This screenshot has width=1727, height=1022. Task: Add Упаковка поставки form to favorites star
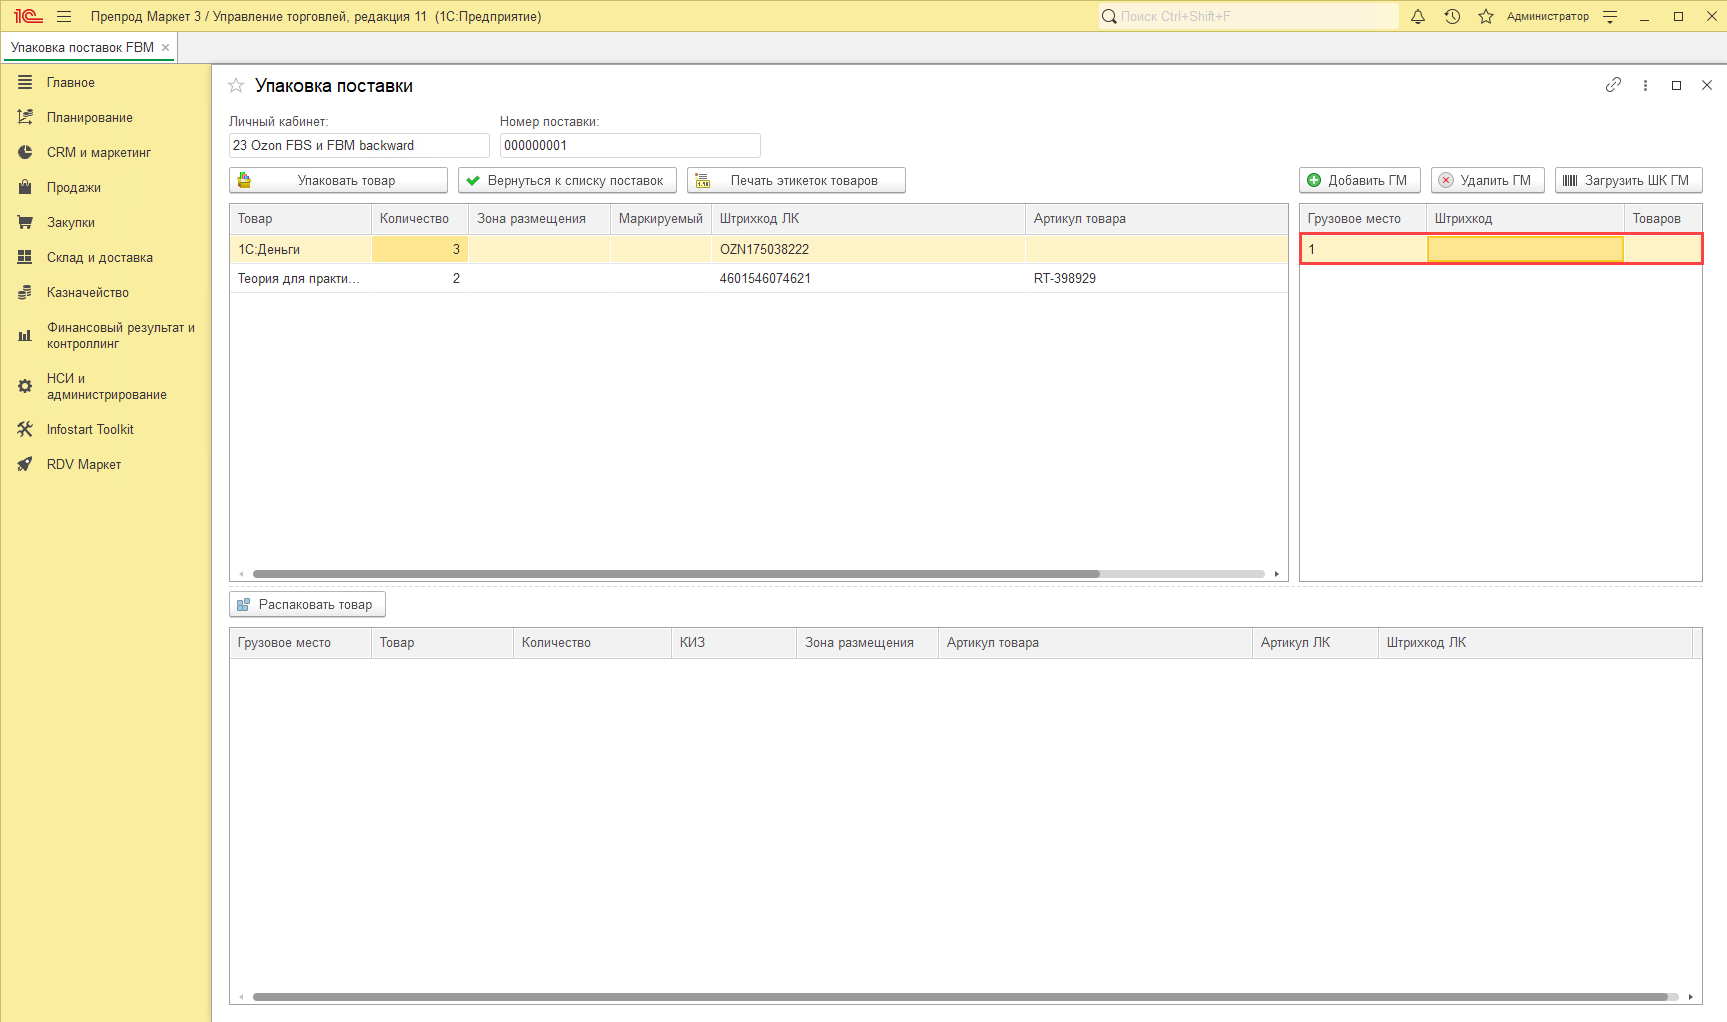(x=236, y=86)
